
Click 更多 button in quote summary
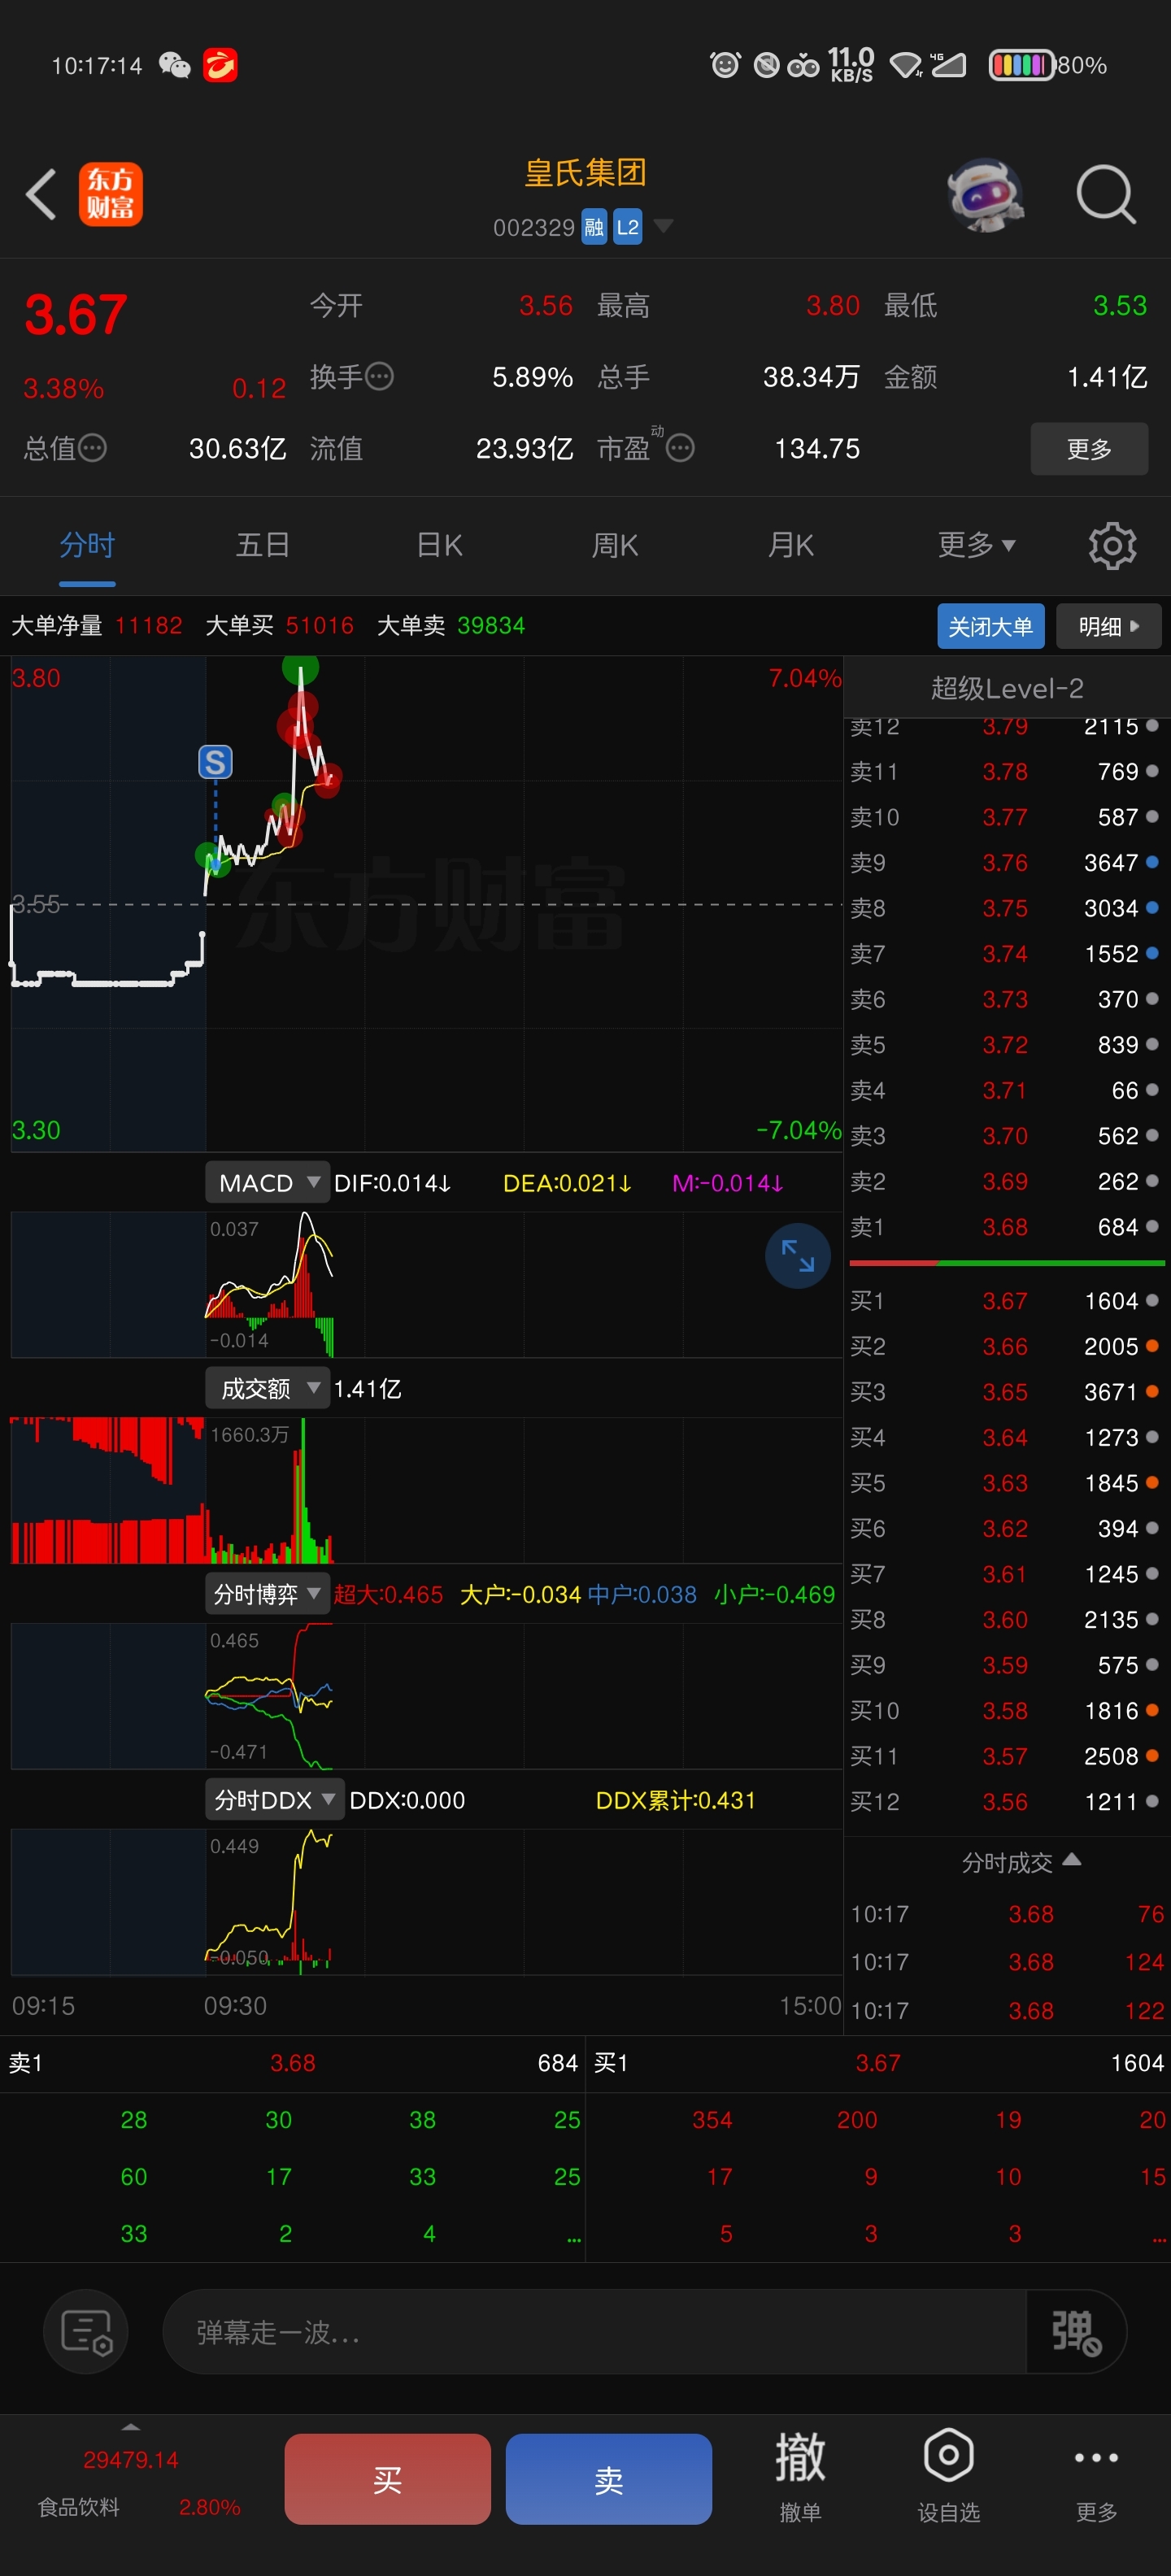pos(1089,449)
